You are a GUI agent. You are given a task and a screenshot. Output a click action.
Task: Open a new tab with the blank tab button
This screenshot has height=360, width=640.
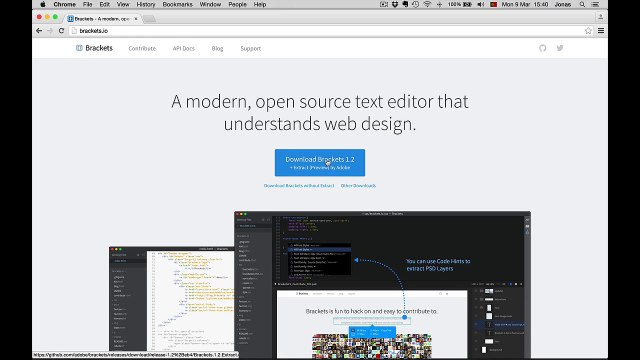click(149, 19)
